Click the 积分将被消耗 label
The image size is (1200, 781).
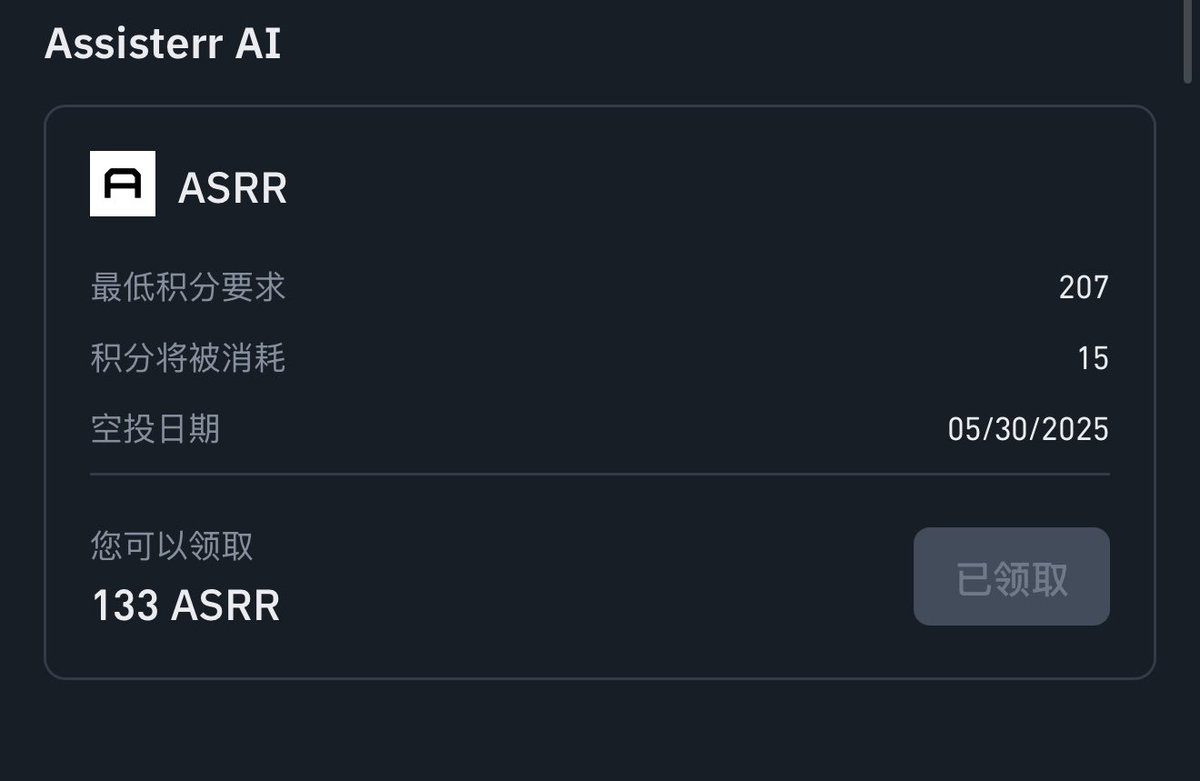click(188, 358)
